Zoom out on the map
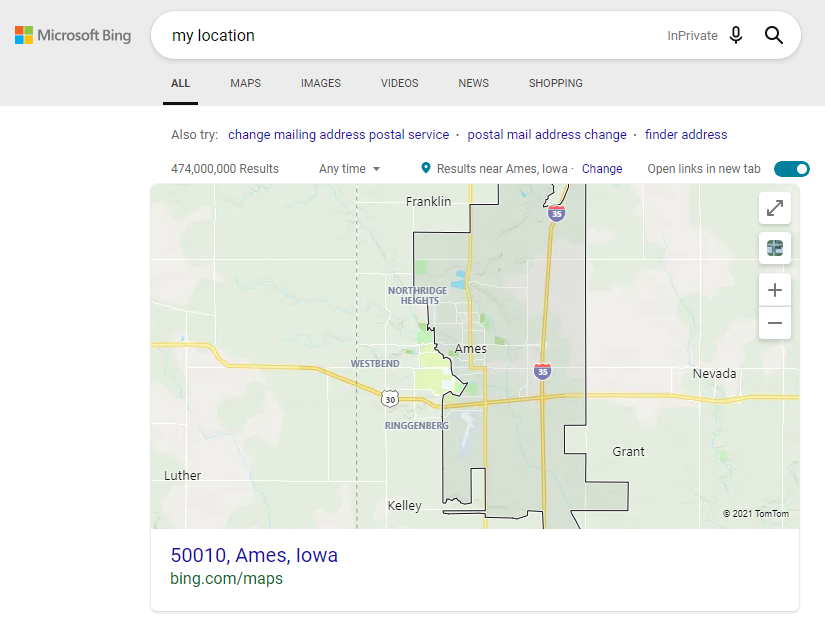The height and width of the screenshot is (626, 825). click(x=774, y=323)
